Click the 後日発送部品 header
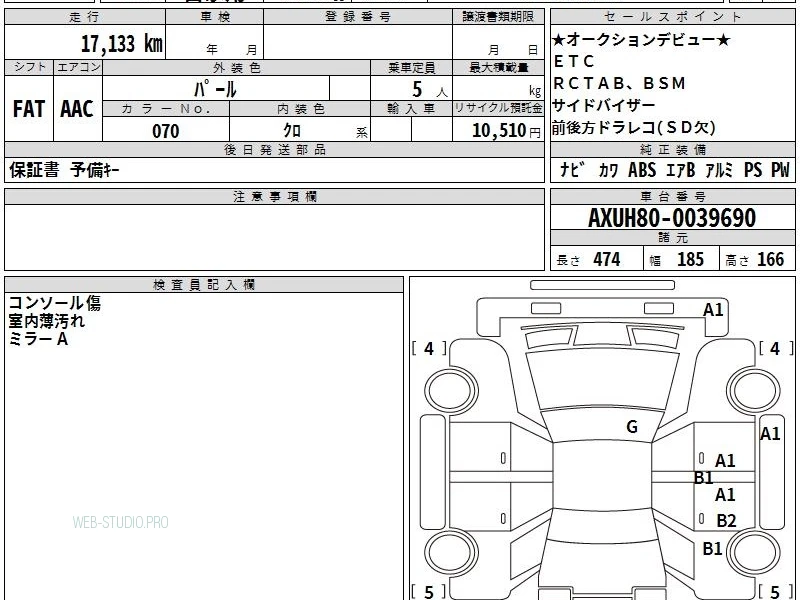Screen dimensions: 800x600 [x=274, y=149]
